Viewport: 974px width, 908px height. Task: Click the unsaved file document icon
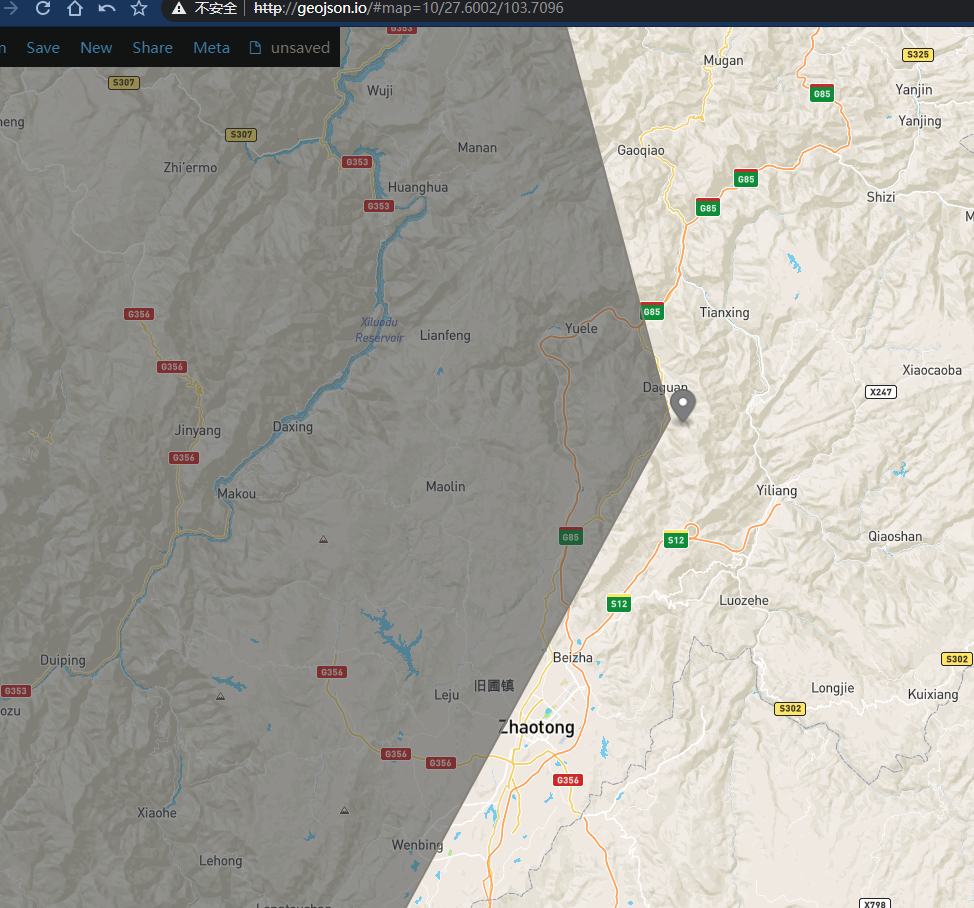point(255,48)
